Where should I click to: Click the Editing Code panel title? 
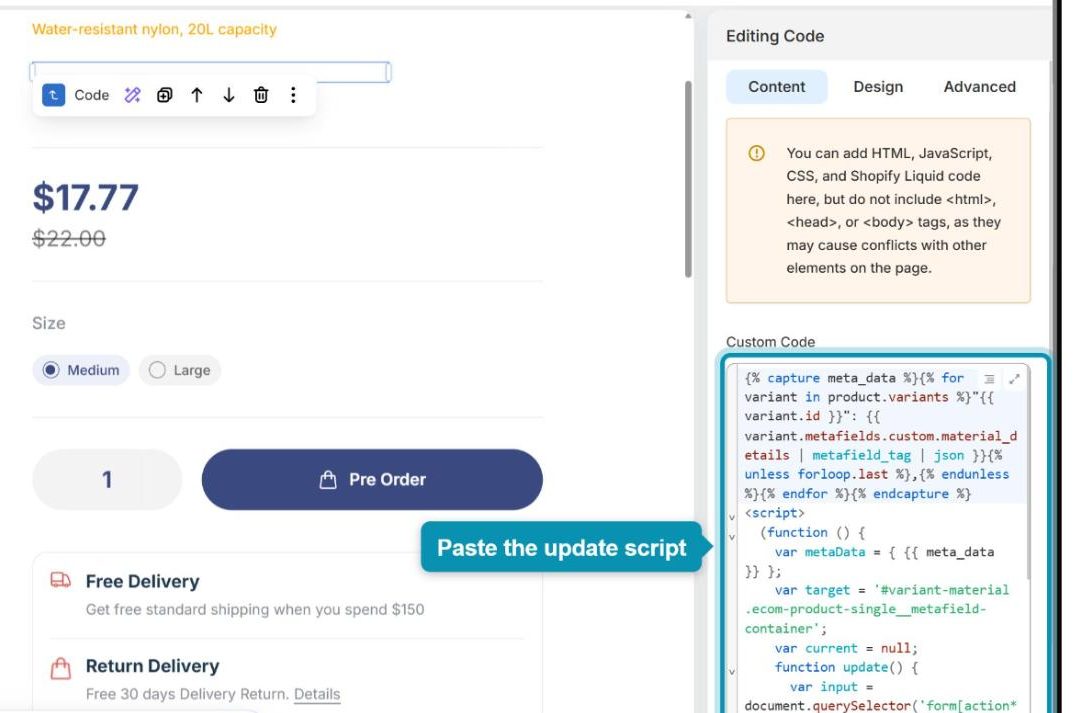(775, 36)
